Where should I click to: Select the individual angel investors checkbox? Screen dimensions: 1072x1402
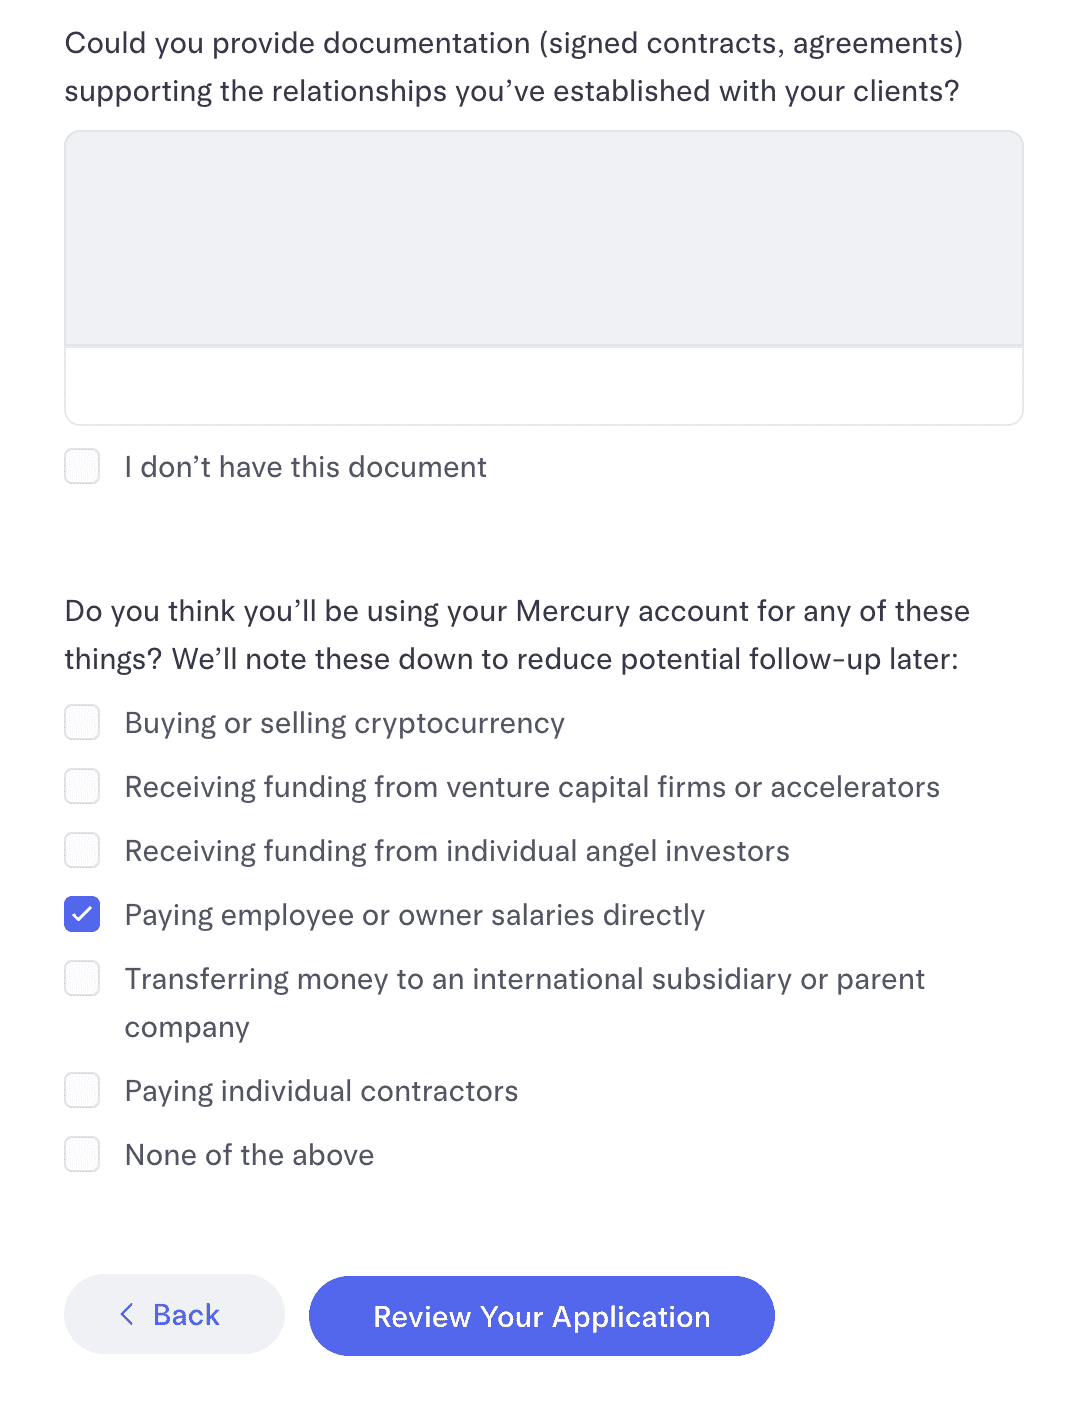tap(82, 850)
